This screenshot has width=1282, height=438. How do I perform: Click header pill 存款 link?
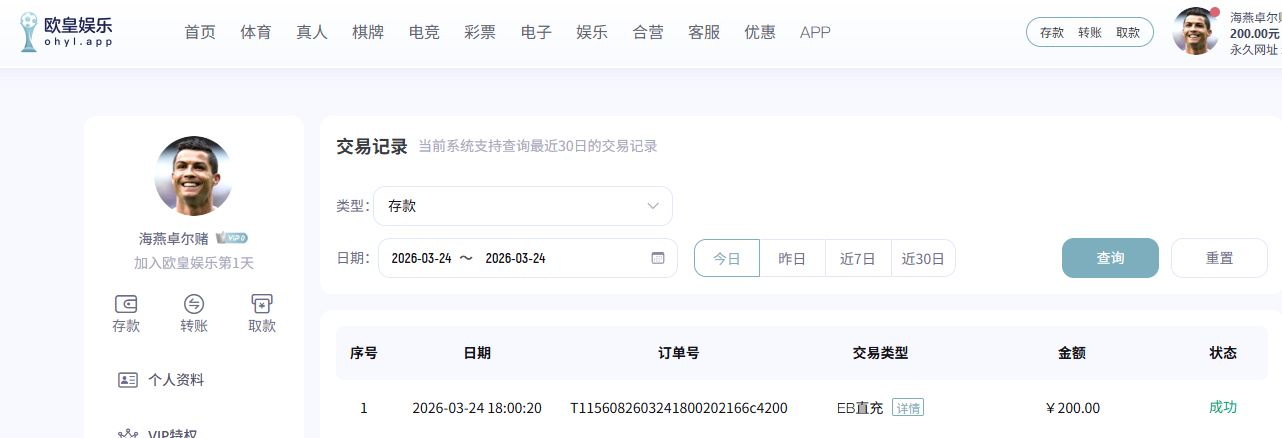(1052, 32)
